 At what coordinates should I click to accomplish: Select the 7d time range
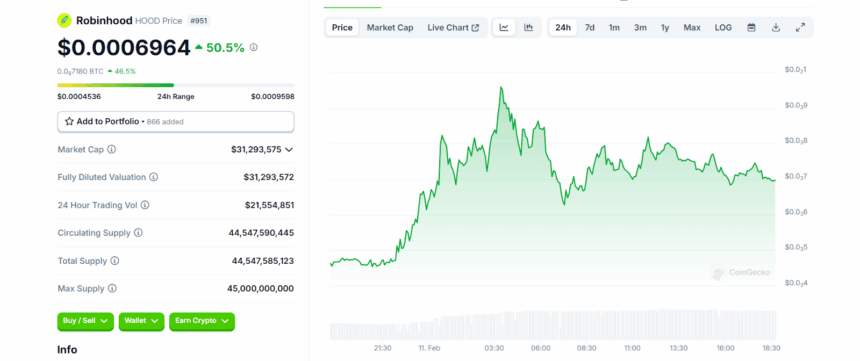click(x=590, y=27)
